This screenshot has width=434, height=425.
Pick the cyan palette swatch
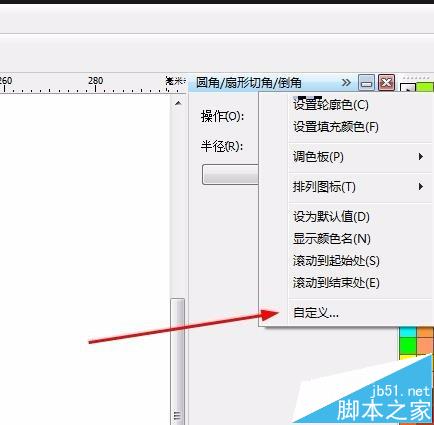click(408, 332)
